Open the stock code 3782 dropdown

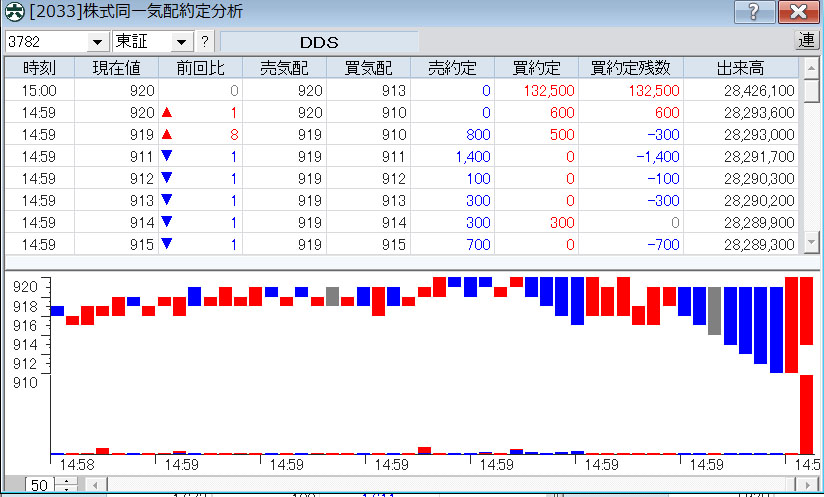point(97,42)
